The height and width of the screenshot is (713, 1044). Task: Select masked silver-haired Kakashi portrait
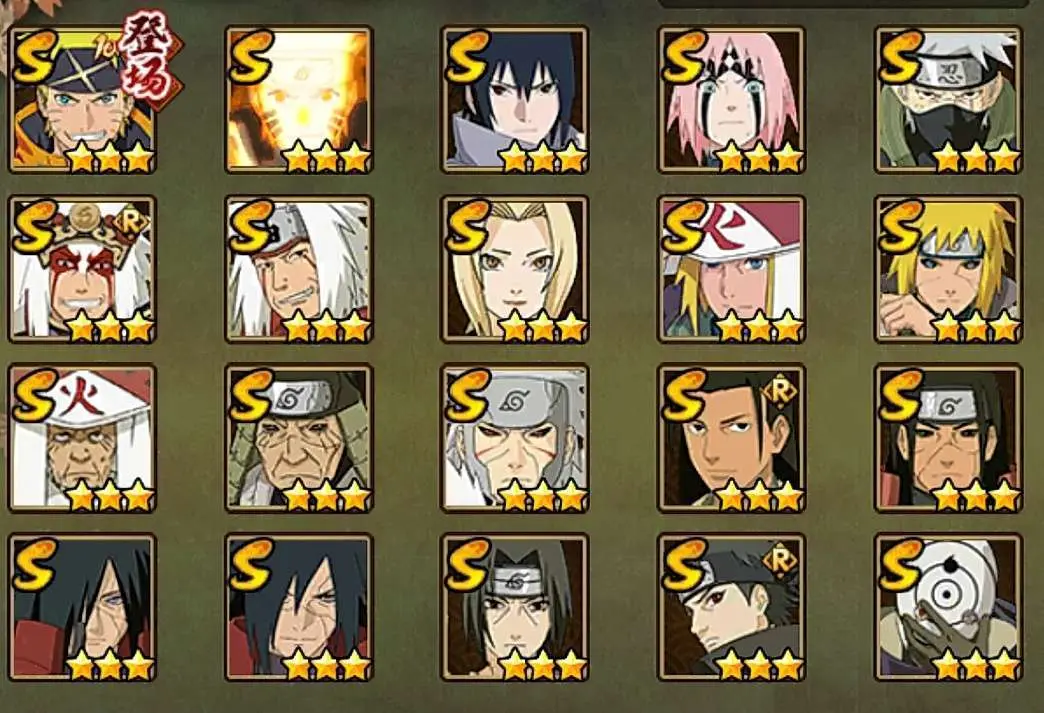(948, 100)
